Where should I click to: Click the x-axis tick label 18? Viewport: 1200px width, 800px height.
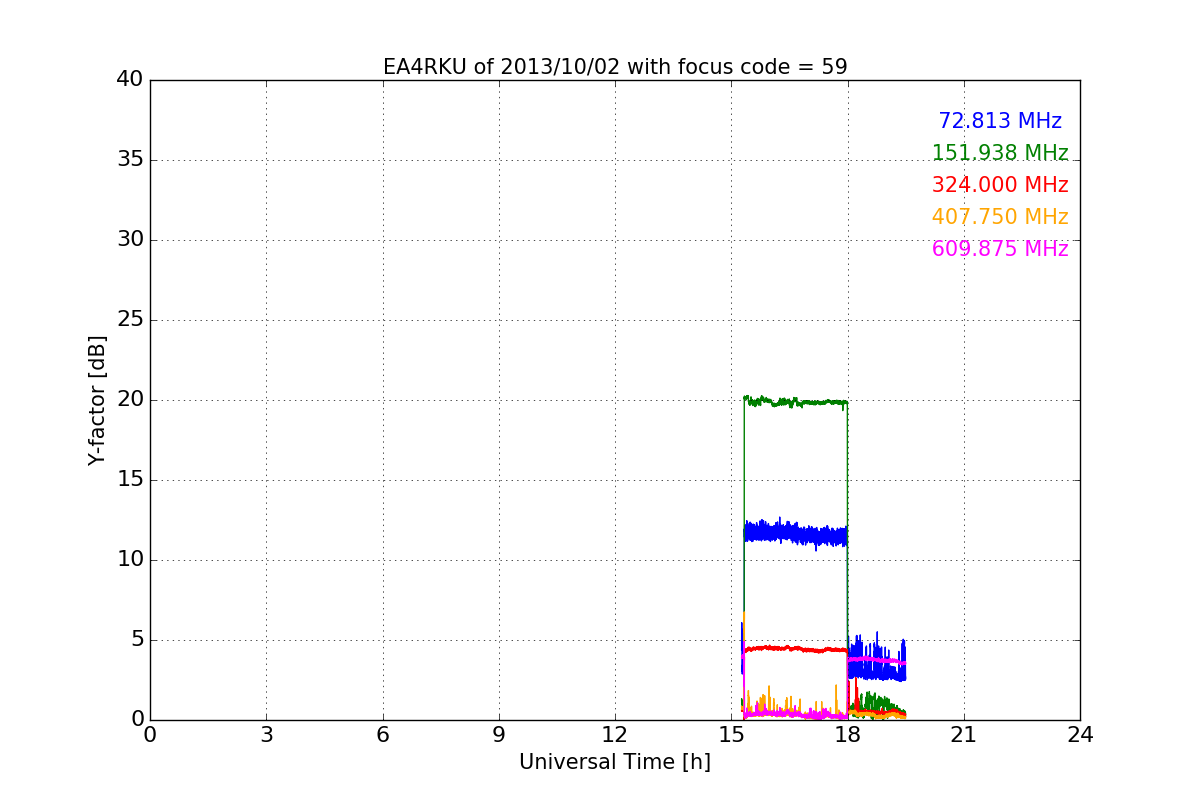click(848, 735)
